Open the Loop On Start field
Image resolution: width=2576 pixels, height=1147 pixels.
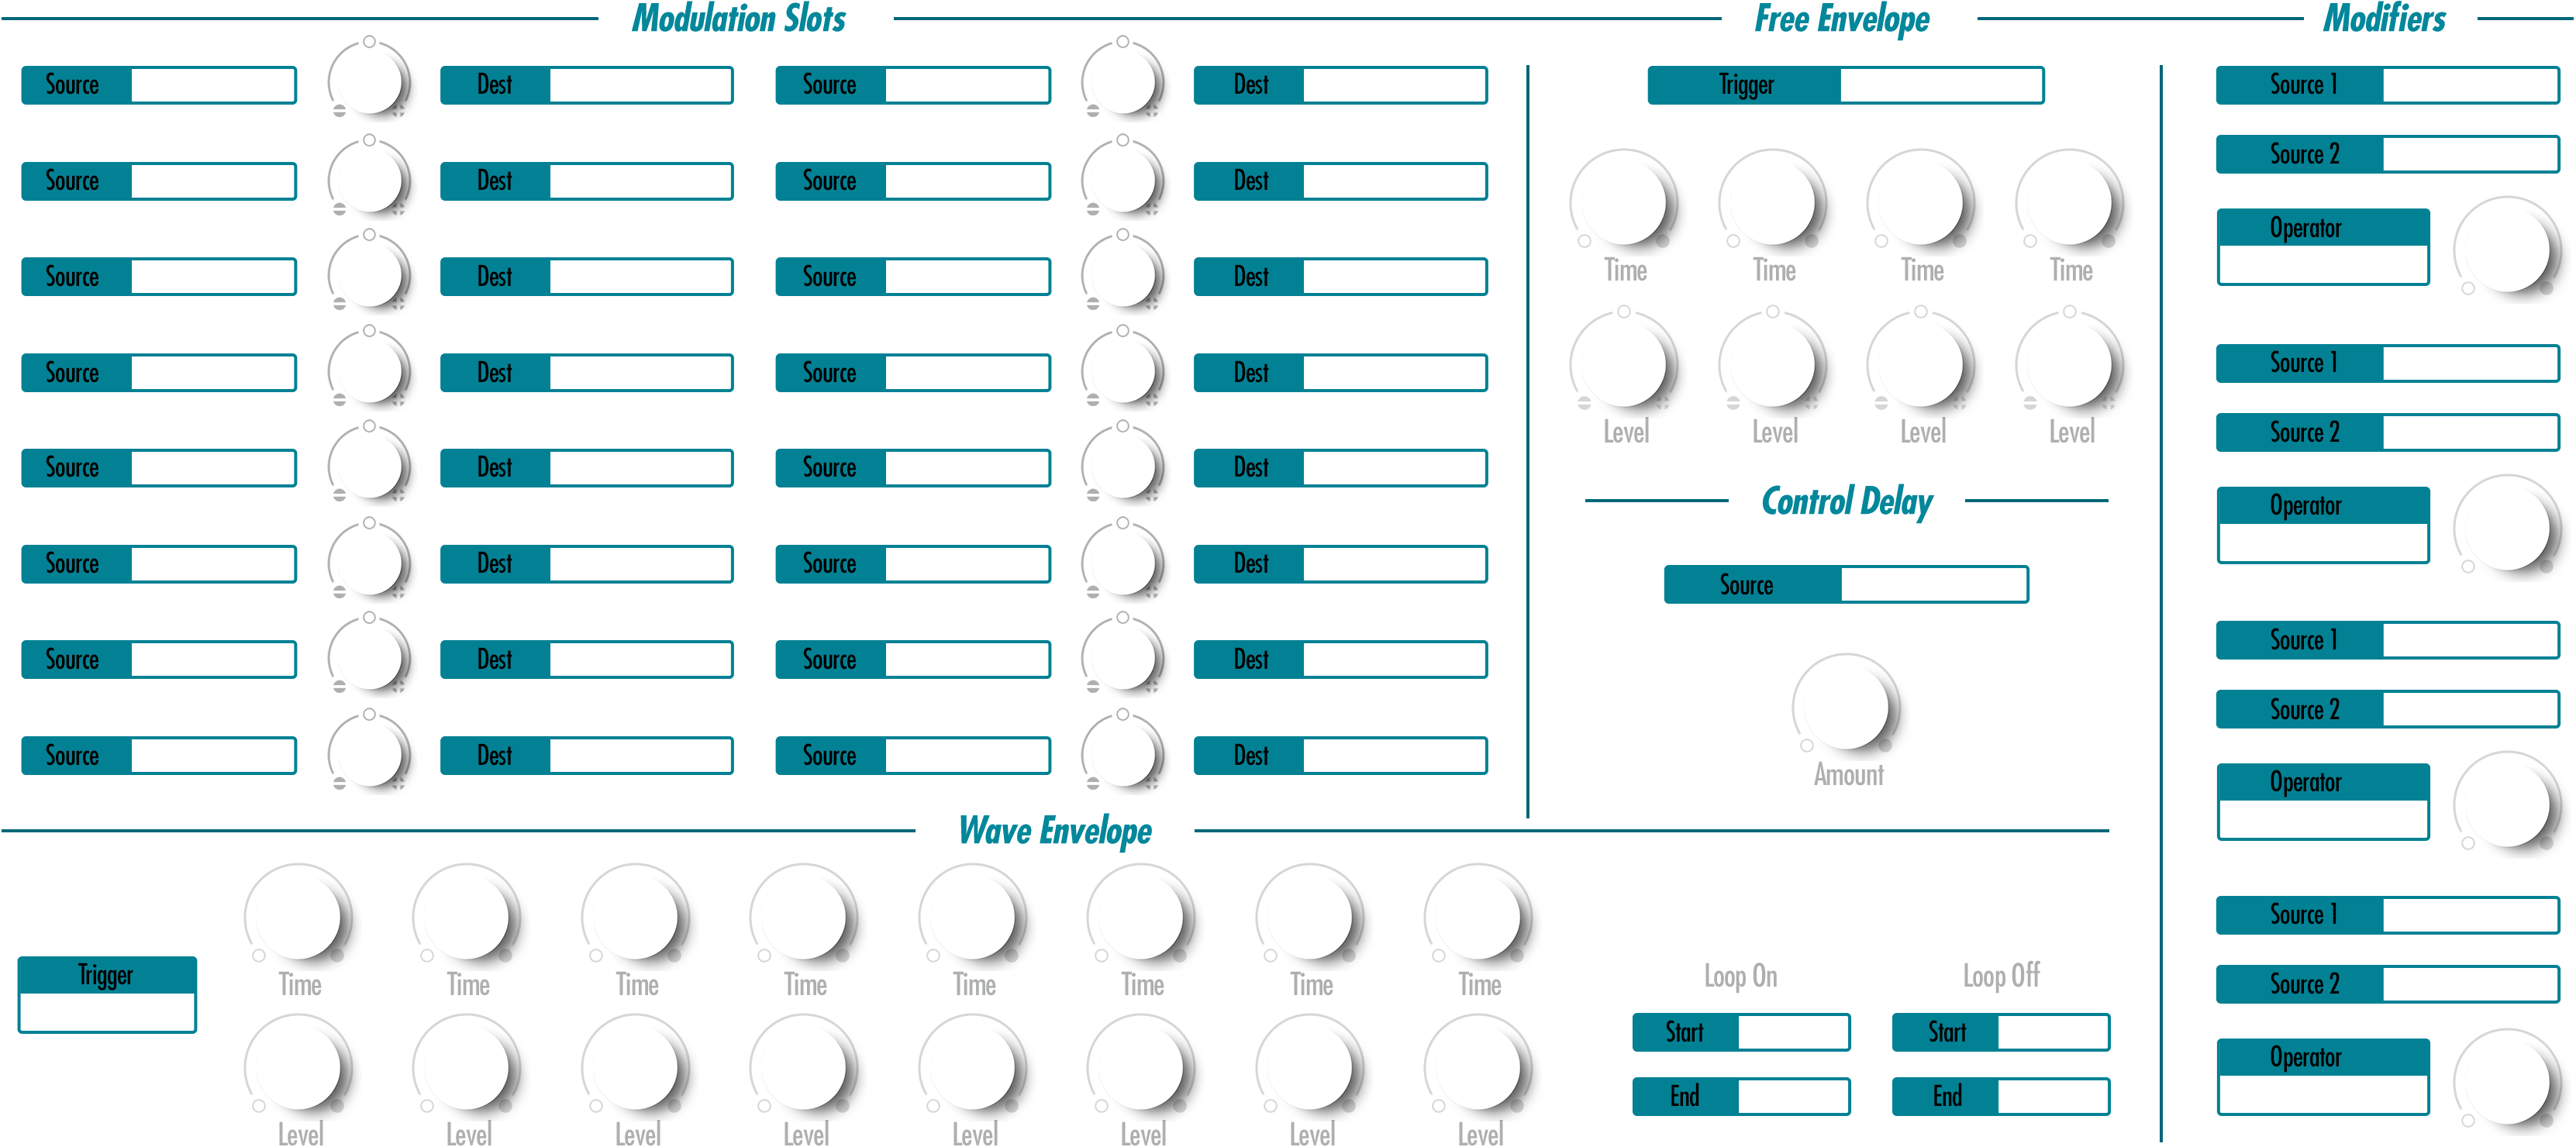click(1741, 1032)
